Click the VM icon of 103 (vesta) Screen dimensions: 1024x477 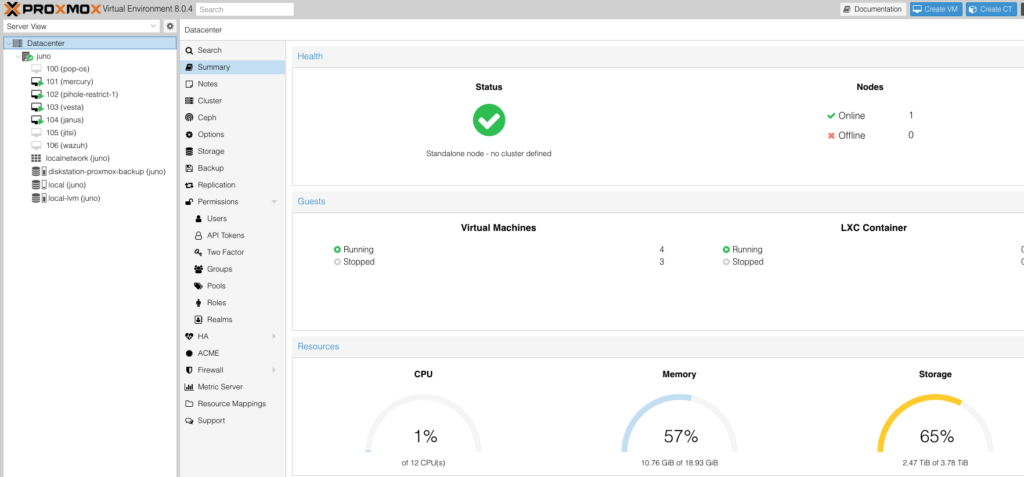pyautogui.click(x=37, y=107)
